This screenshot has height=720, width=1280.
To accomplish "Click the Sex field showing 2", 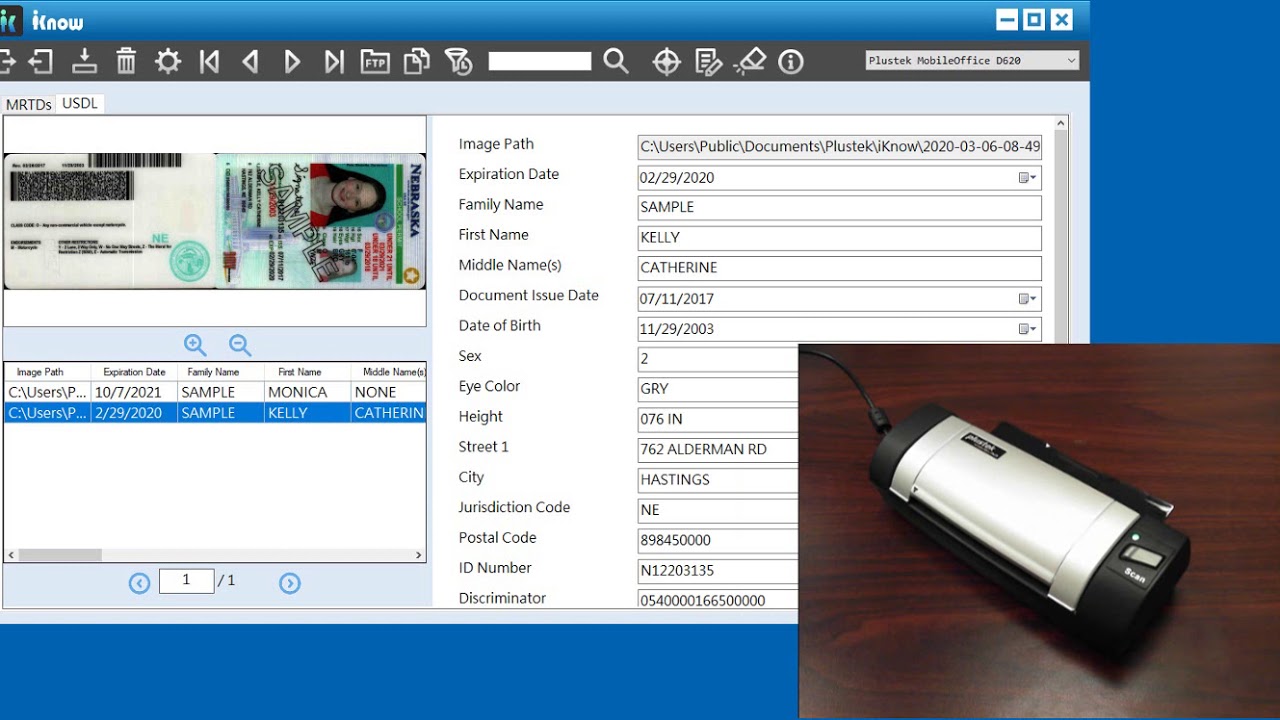I will pyautogui.click(x=718, y=359).
